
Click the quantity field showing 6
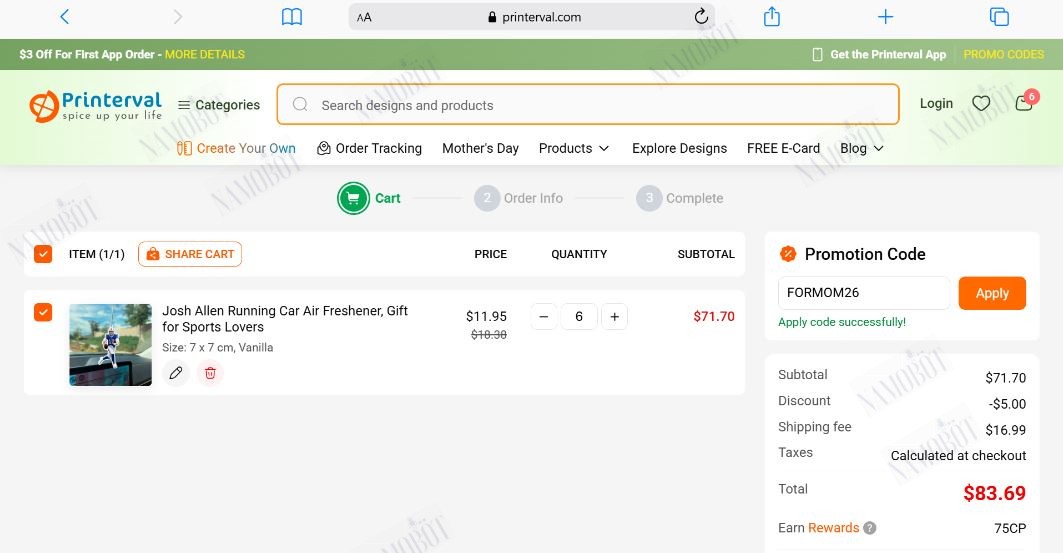[579, 316]
